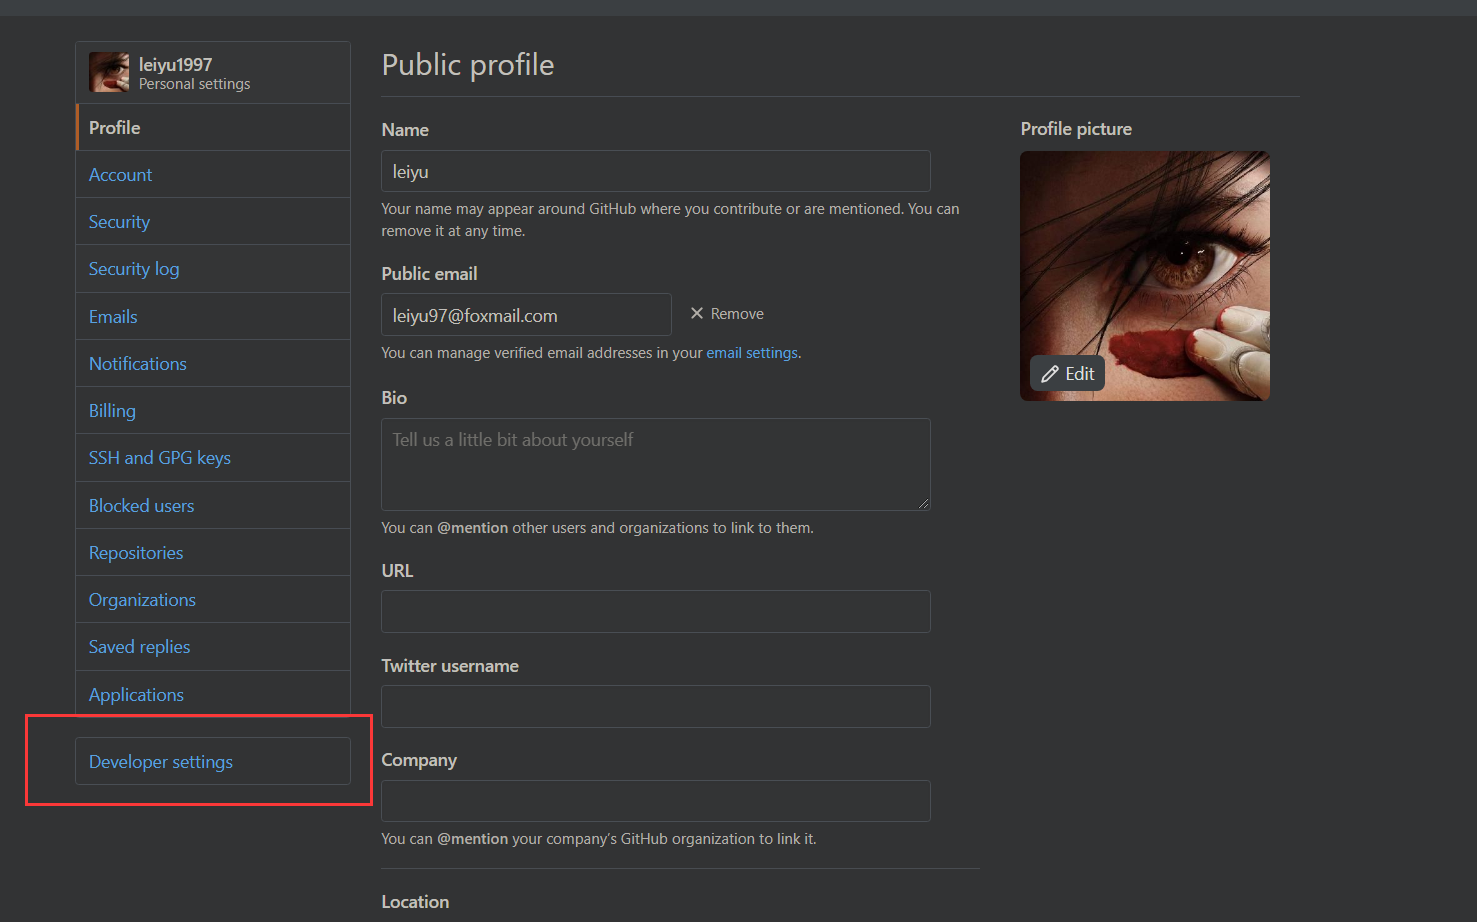Viewport: 1477px width, 922px height.
Task: Click the Company input field
Action: tap(656, 801)
